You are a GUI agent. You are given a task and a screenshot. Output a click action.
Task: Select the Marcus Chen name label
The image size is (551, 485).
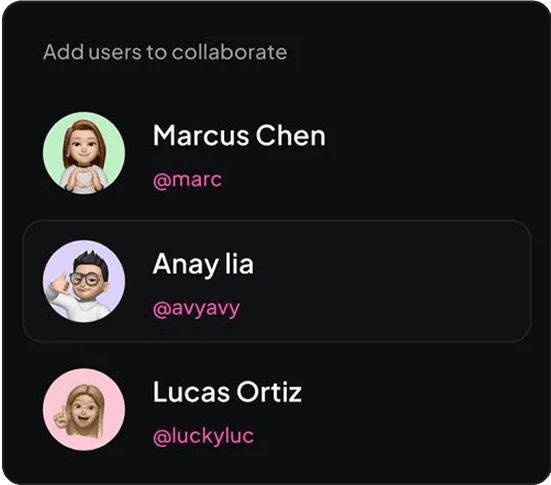click(x=239, y=136)
